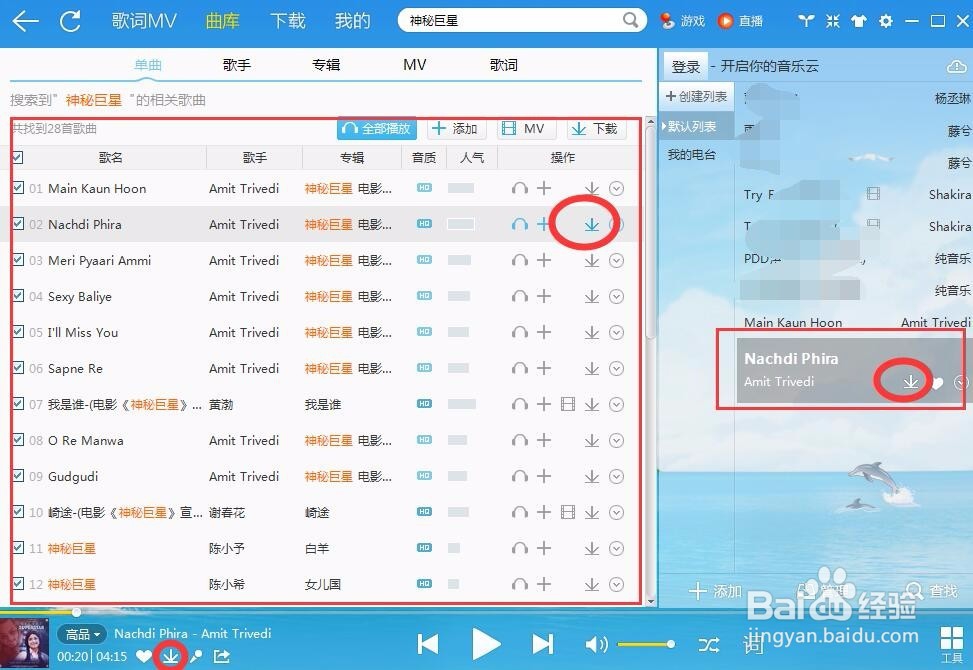
Task: Uncheck 03 Meri Pyaari Ammi
Action: [x=18, y=259]
